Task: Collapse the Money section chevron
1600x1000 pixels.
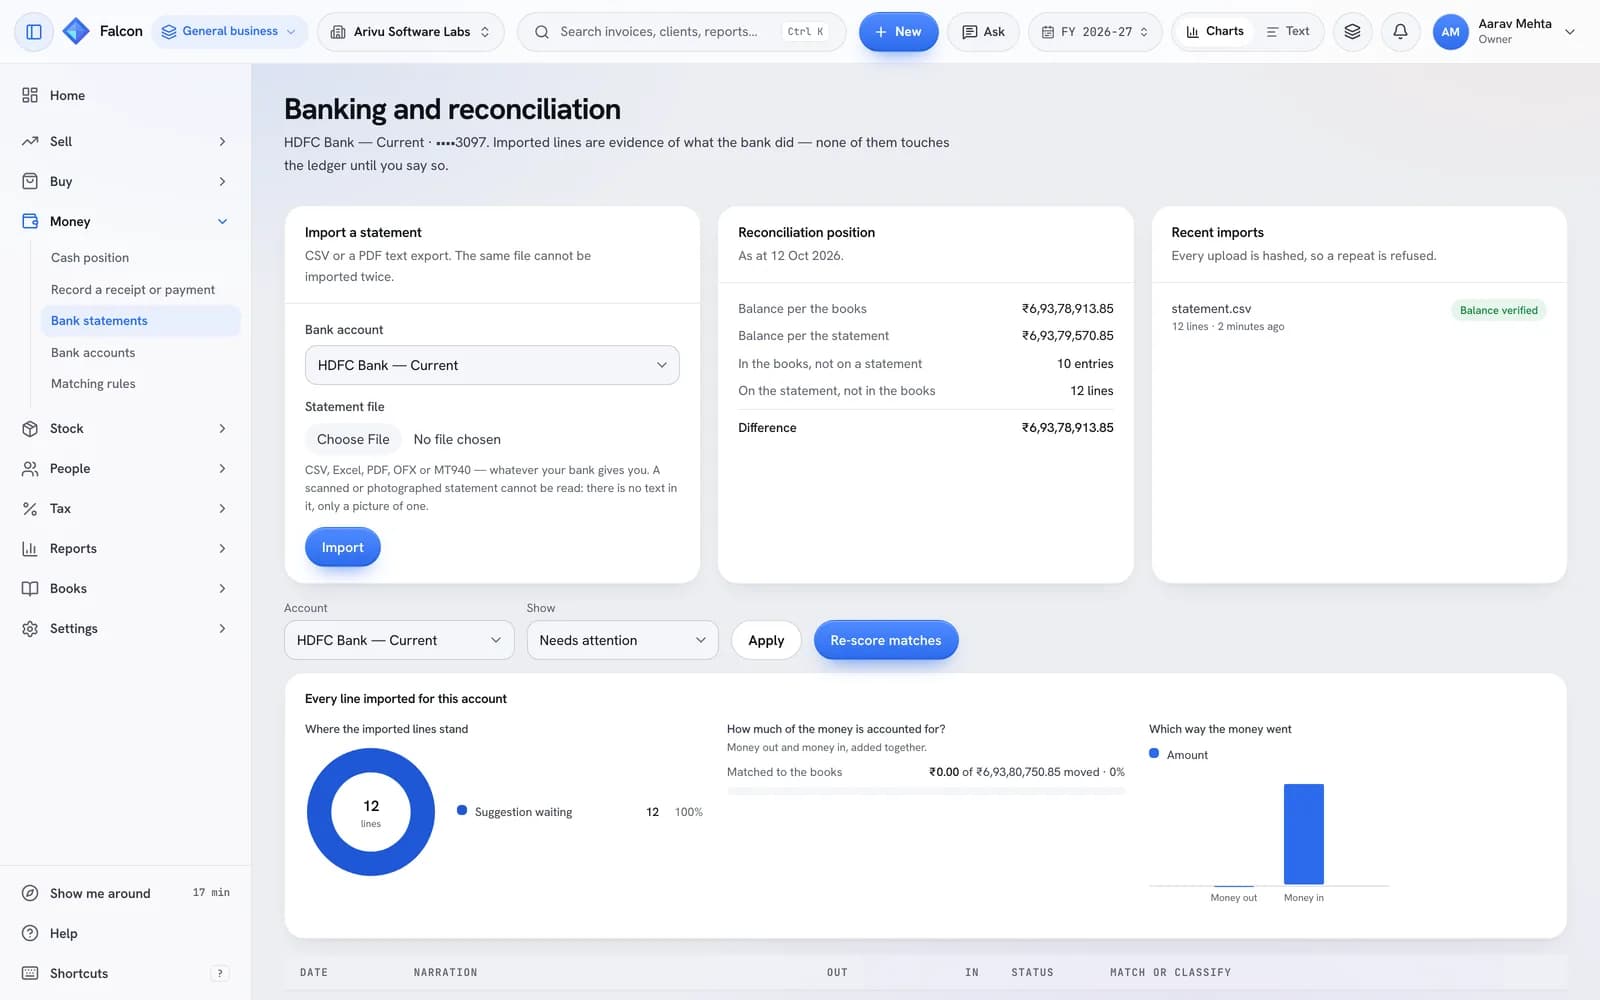Action: point(222,221)
